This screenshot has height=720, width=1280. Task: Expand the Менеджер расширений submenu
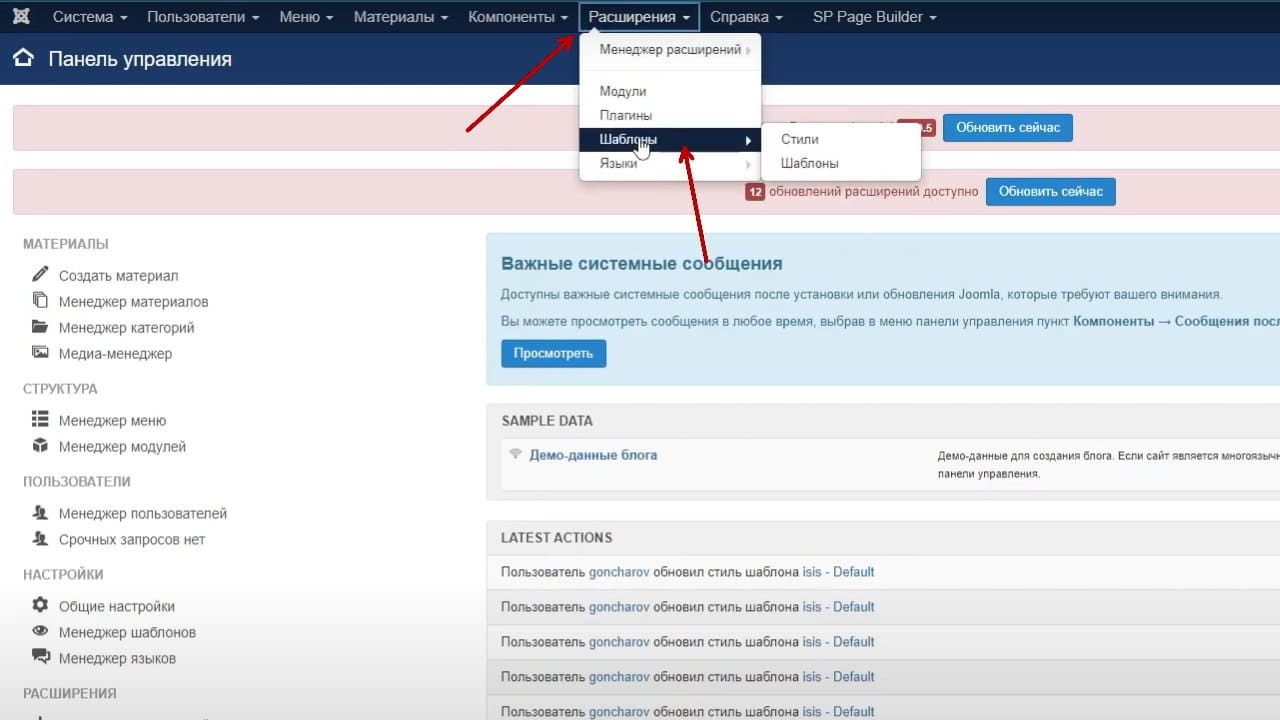670,49
